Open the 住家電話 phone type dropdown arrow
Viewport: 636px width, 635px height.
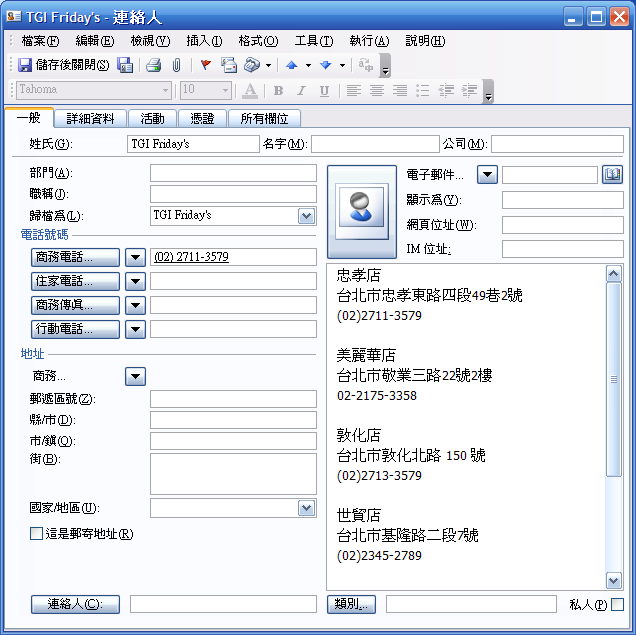pos(135,281)
